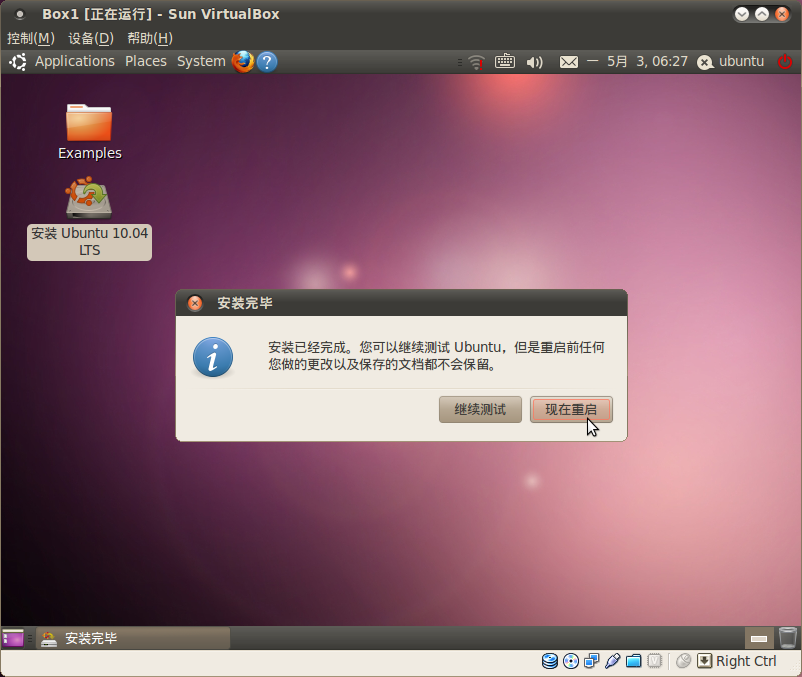The image size is (802, 677).
Task: Open the Applications menu
Action: 75,61
